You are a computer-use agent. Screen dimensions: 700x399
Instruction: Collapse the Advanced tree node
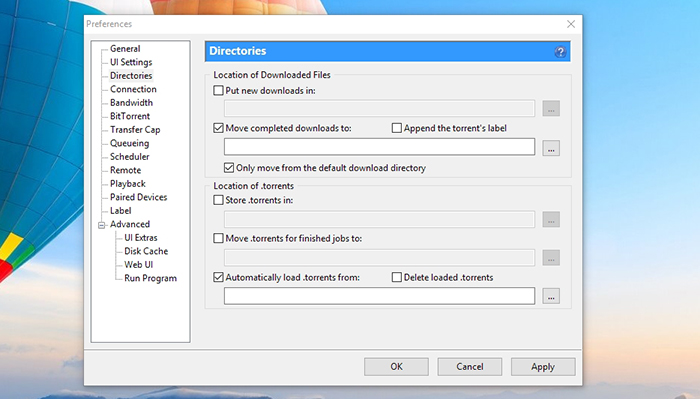[x=102, y=225]
